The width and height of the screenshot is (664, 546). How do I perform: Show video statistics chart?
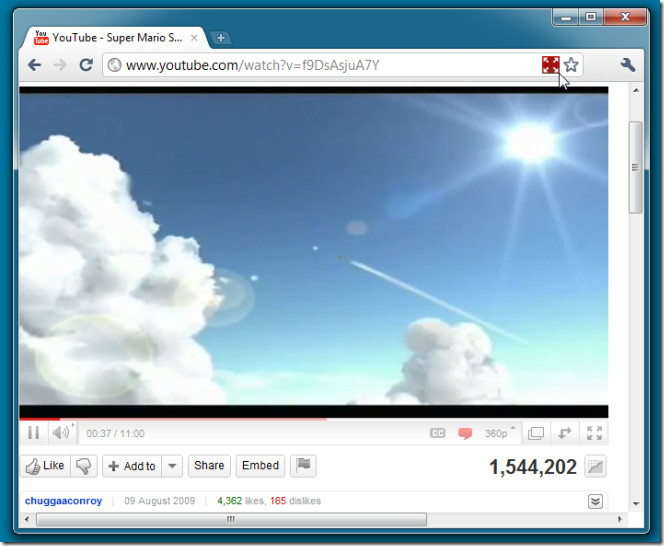click(x=595, y=467)
